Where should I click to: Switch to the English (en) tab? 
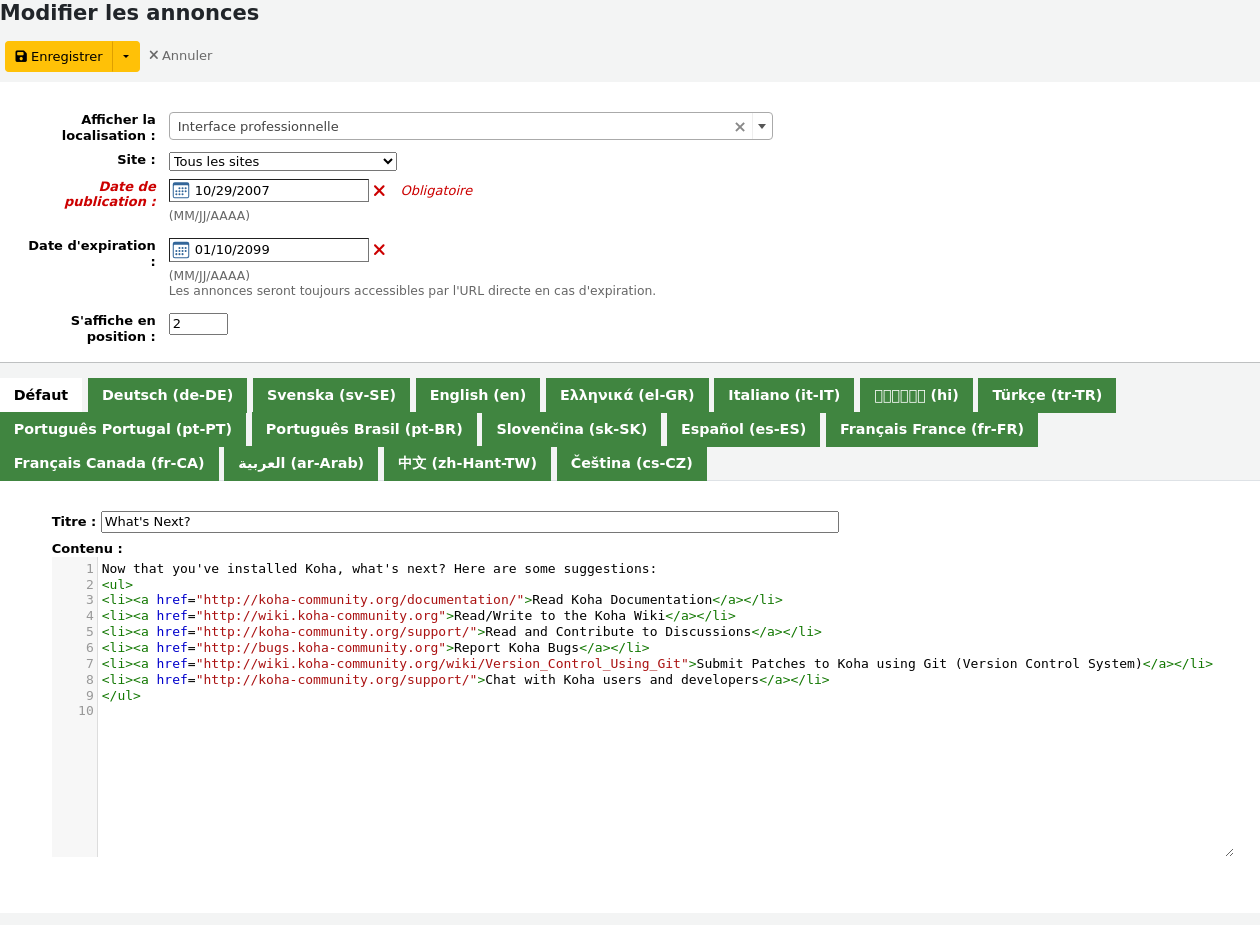[x=477, y=395]
